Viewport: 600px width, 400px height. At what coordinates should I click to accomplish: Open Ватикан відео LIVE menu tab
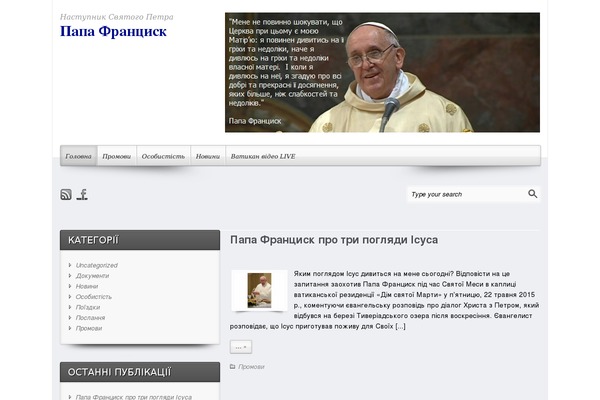click(x=263, y=156)
